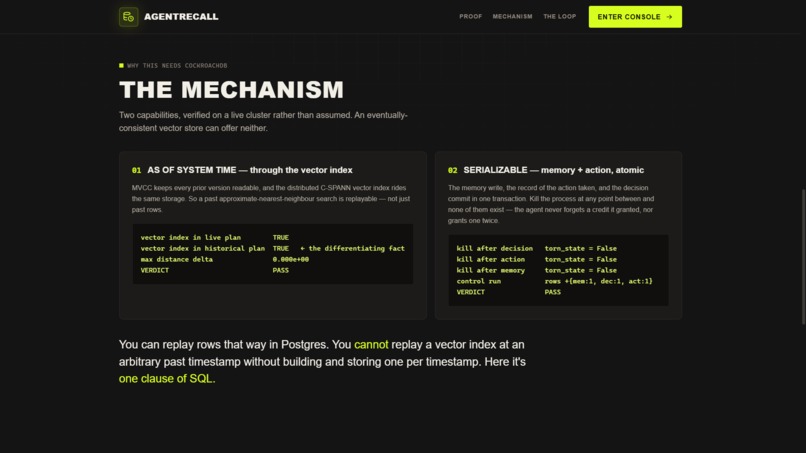The width and height of the screenshot is (806, 453).
Task: Click 'kill after action' row label
Action: pos(490,259)
